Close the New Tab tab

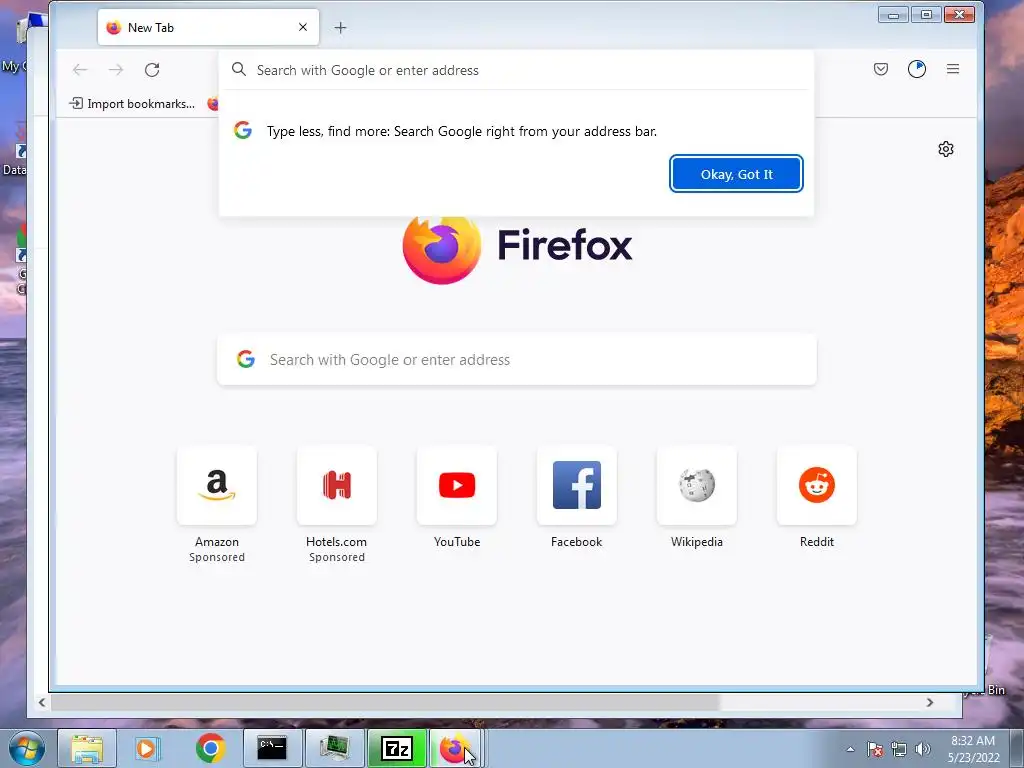point(302,27)
